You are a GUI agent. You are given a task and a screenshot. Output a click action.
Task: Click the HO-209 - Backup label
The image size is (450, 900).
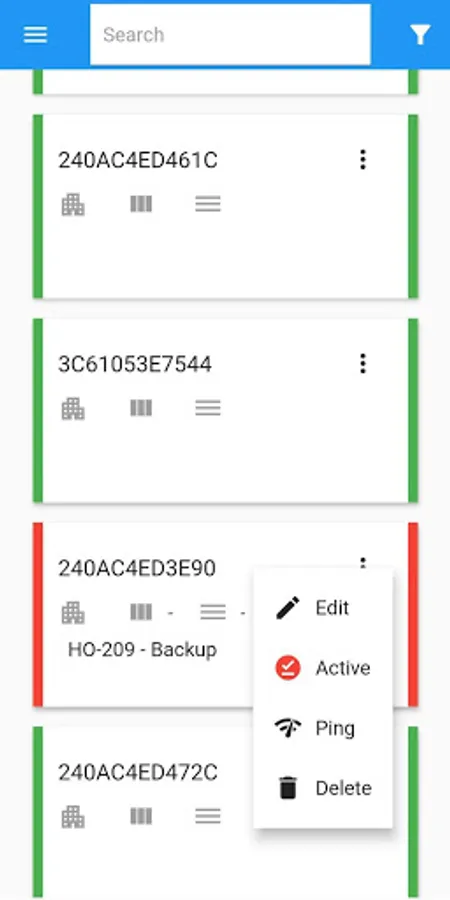pos(142,650)
